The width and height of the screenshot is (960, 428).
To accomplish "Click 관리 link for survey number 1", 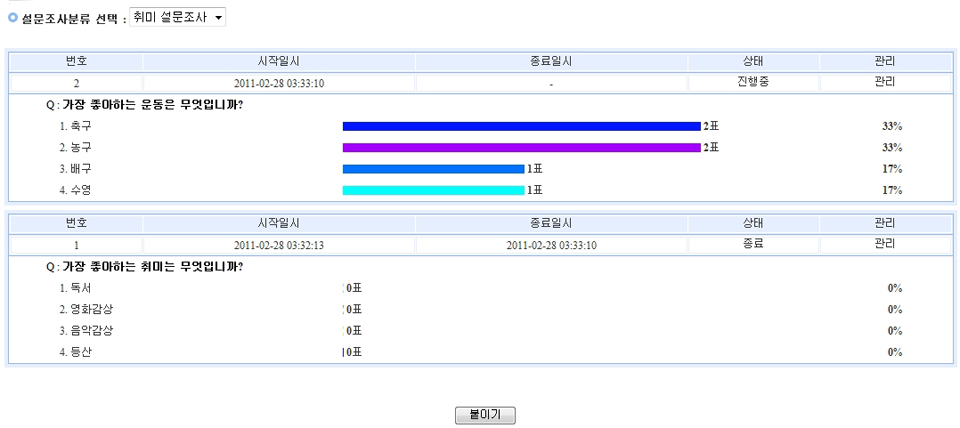I will tap(884, 243).
